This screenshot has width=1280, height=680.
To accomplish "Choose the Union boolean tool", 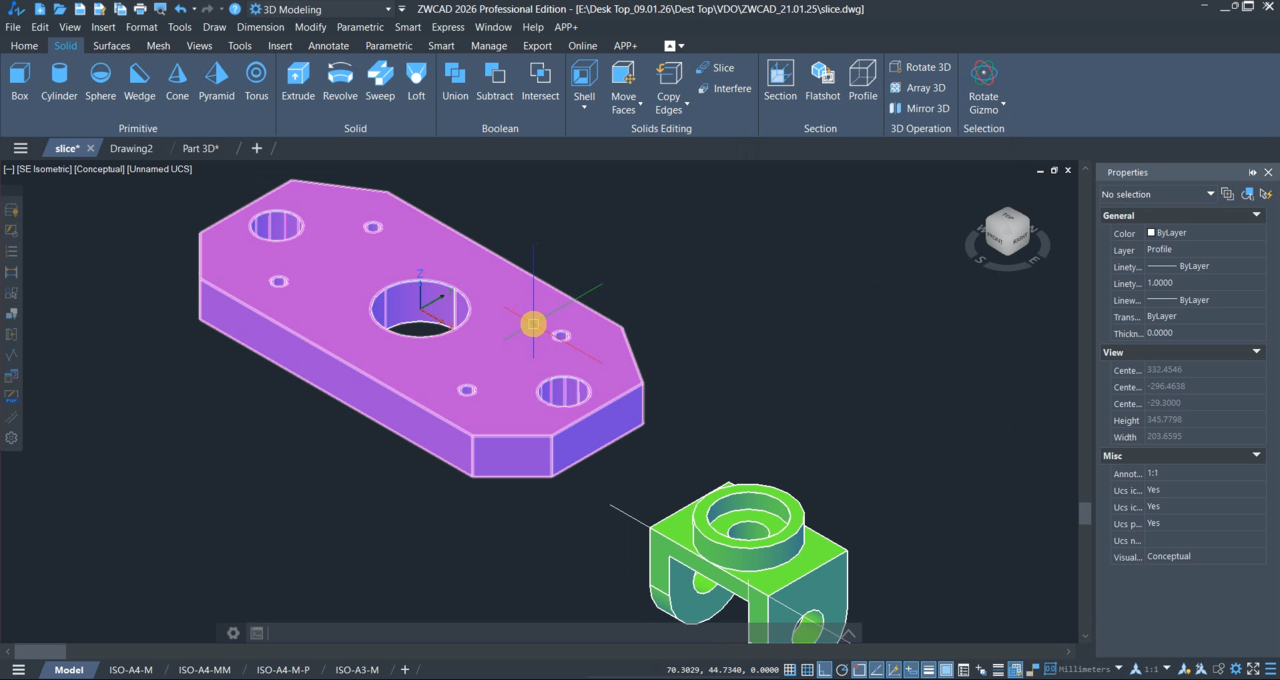I will point(455,81).
